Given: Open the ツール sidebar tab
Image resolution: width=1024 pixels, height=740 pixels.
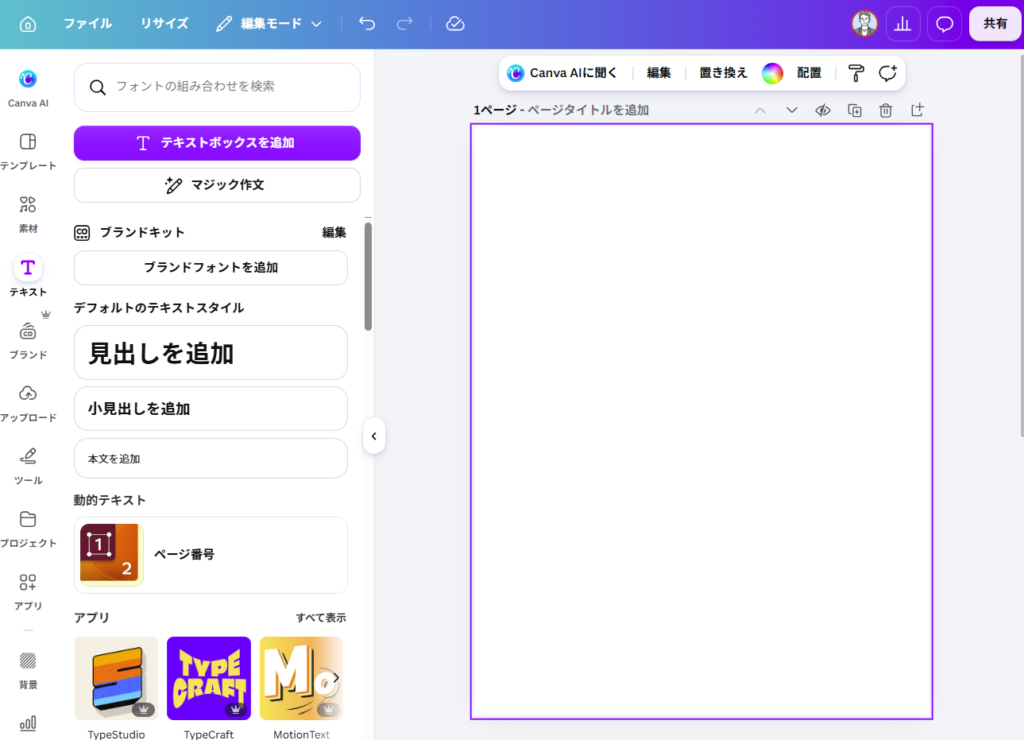Looking at the screenshot, I should click(x=27, y=466).
